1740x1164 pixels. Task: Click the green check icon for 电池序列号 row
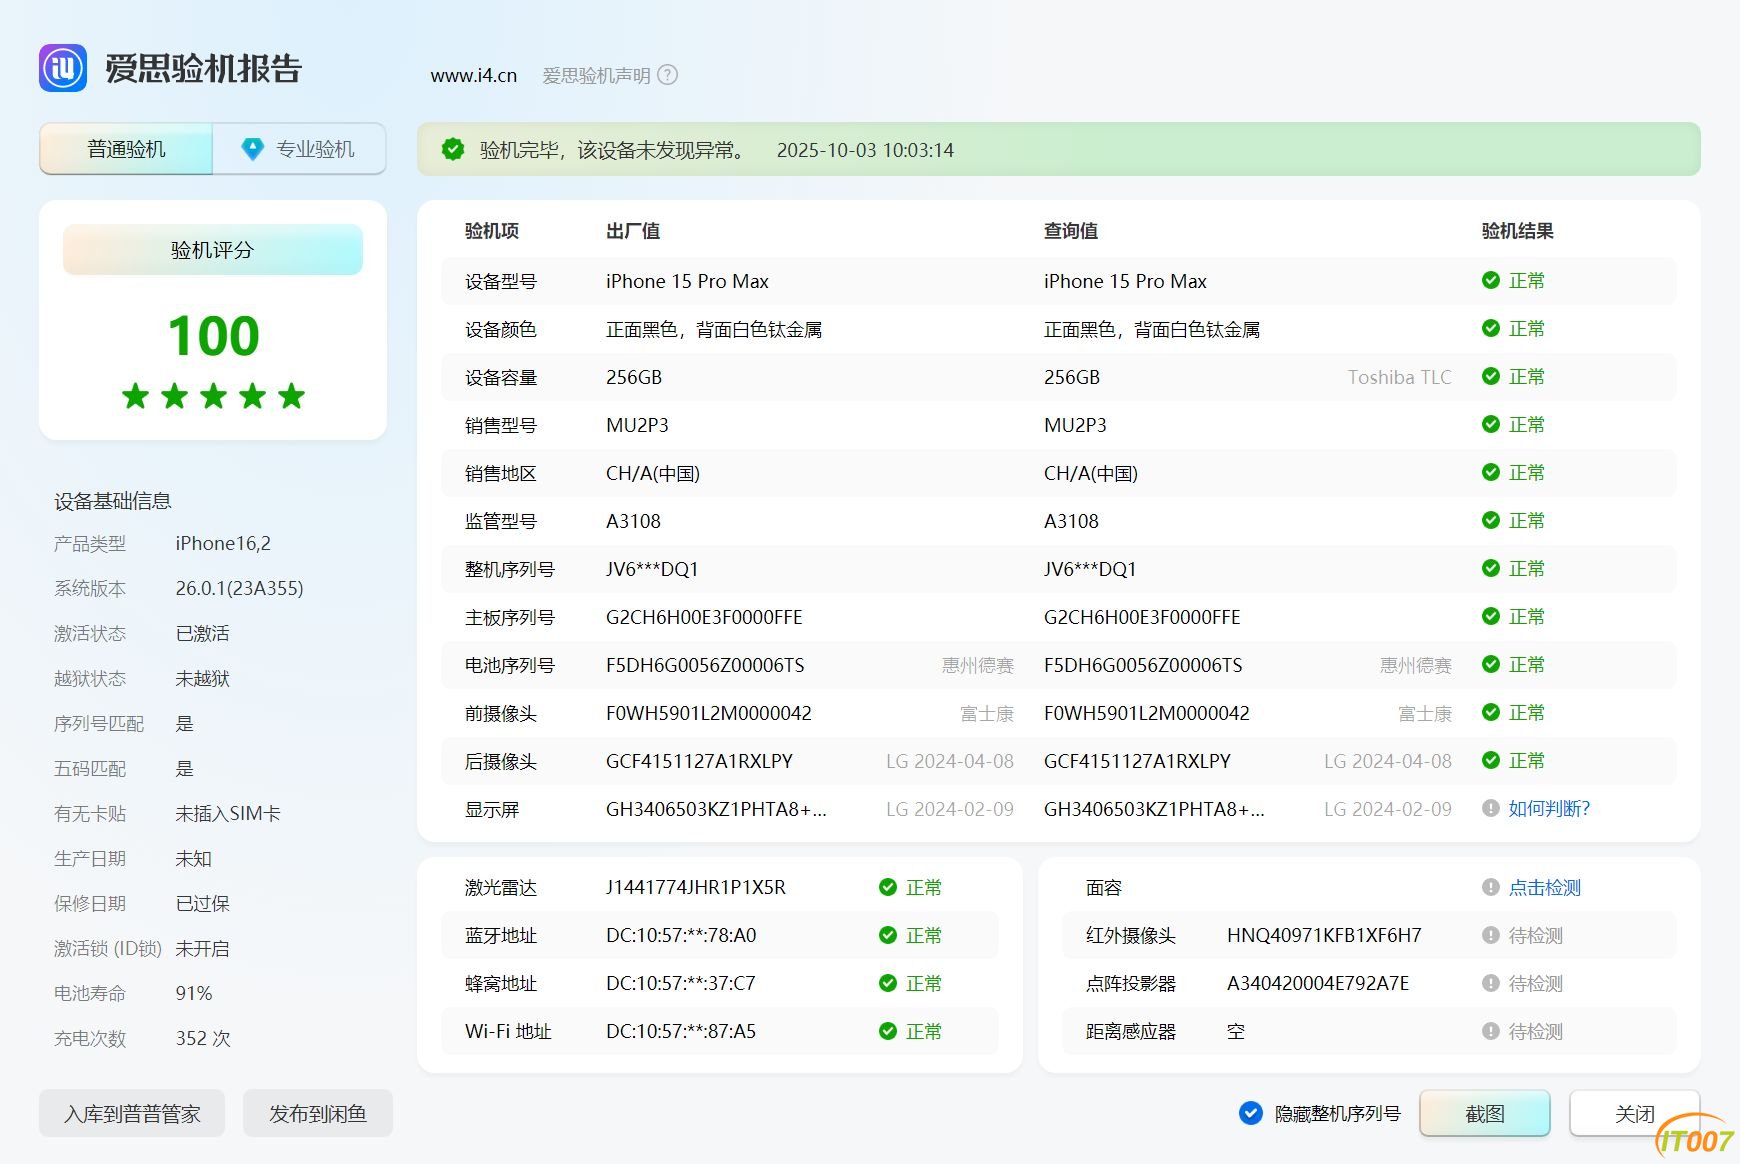pyautogui.click(x=1491, y=665)
